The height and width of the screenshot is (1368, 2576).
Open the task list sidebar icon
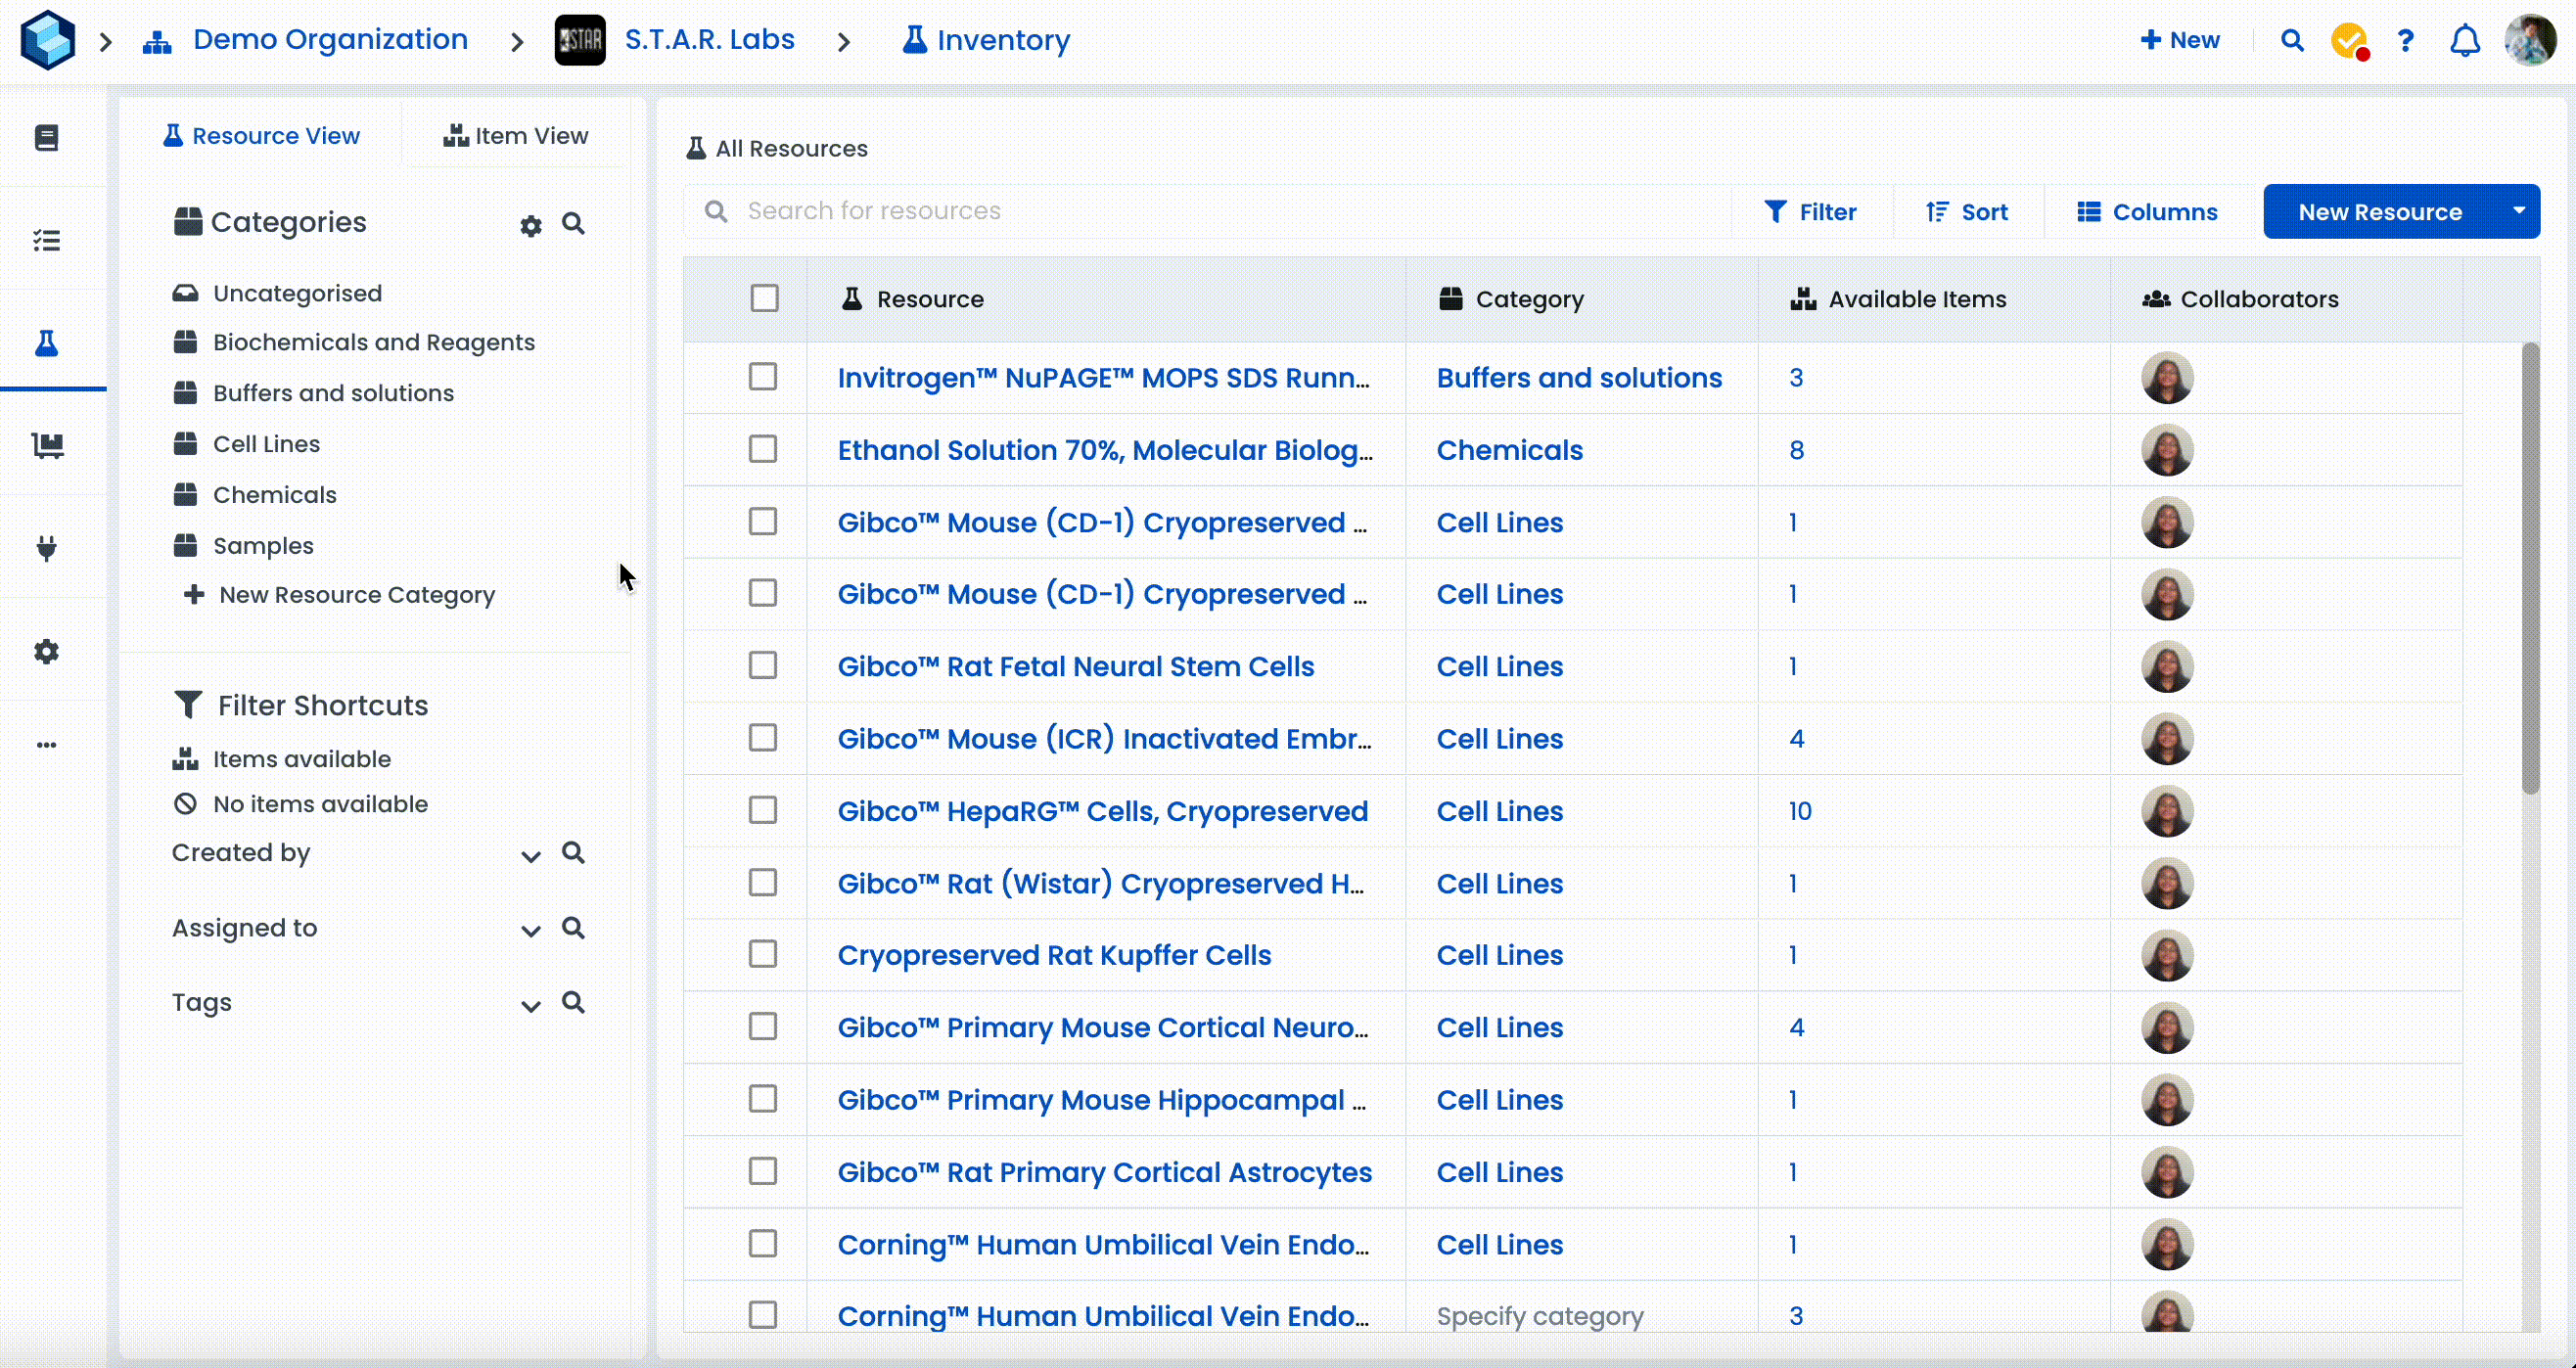[46, 240]
